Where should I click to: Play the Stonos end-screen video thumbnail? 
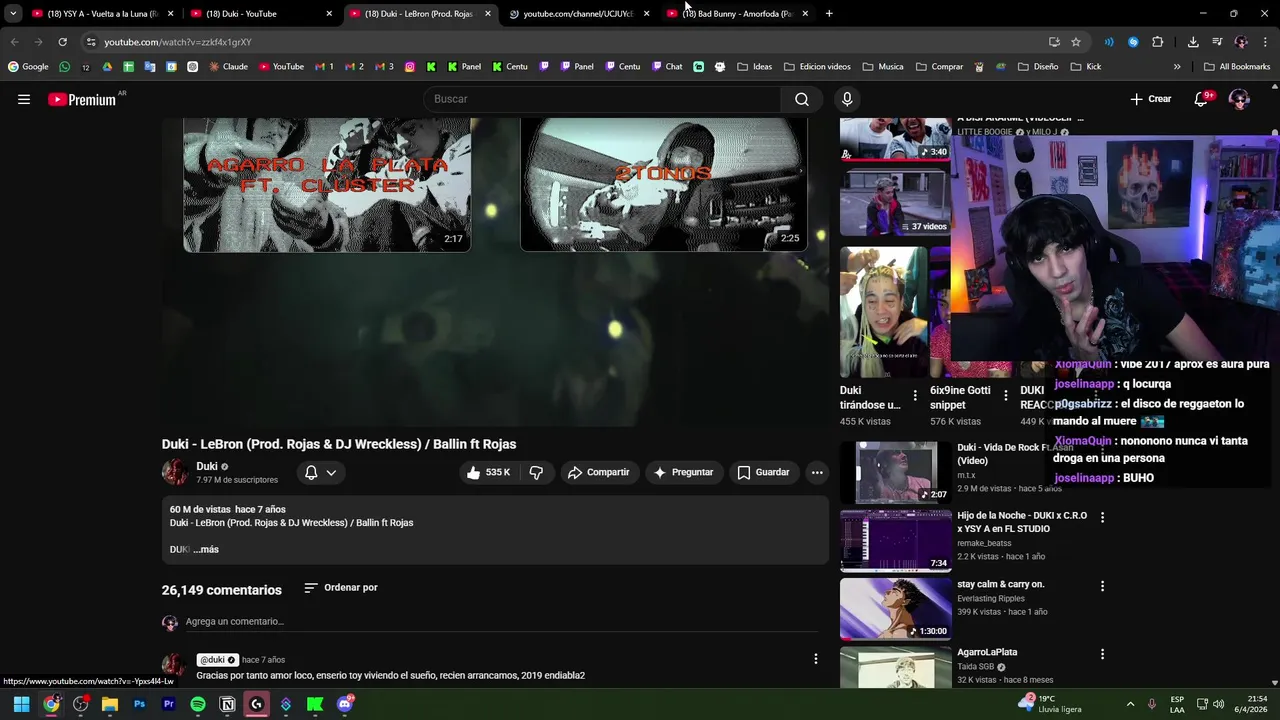pos(663,184)
